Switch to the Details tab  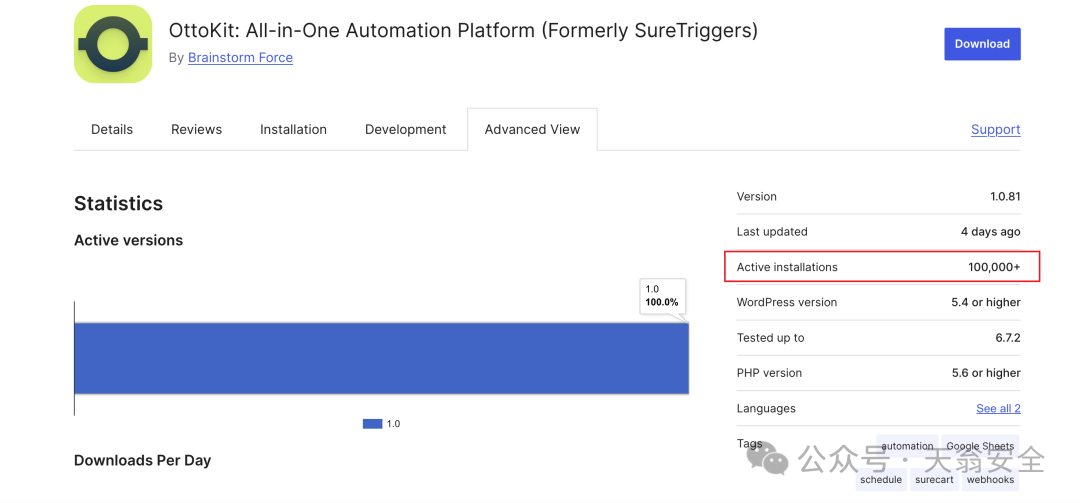coord(112,130)
